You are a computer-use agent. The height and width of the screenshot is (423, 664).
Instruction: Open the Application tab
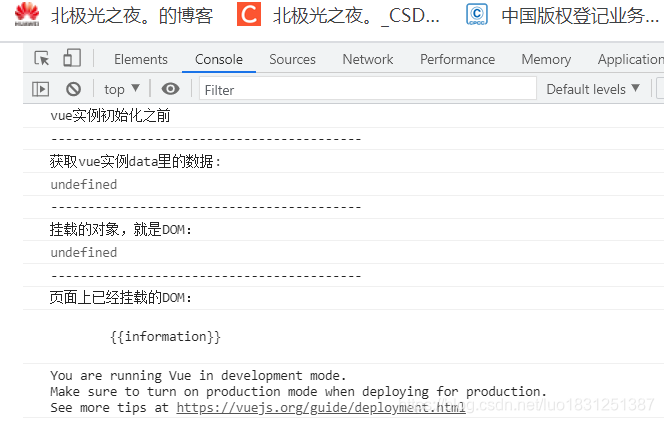click(x=630, y=59)
